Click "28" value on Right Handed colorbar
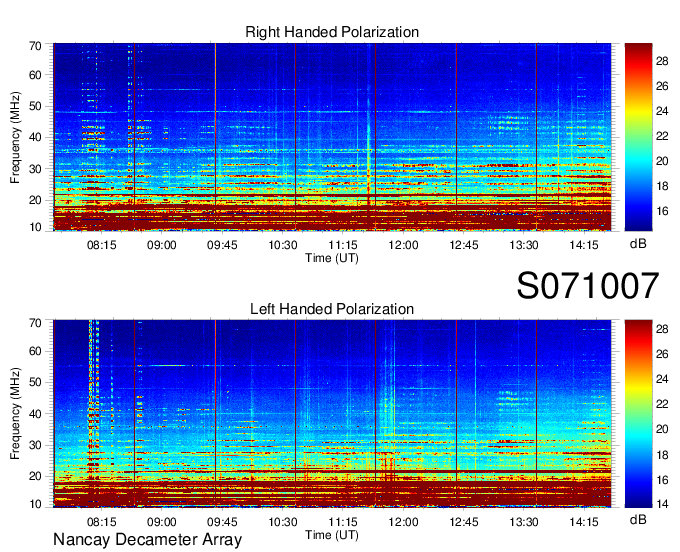 [662, 61]
